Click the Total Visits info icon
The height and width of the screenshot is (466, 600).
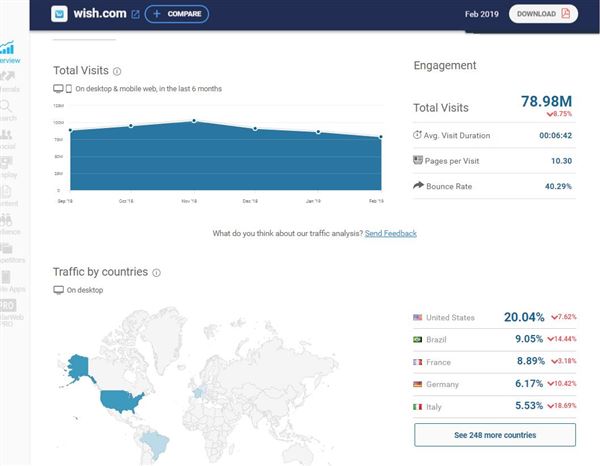point(117,71)
